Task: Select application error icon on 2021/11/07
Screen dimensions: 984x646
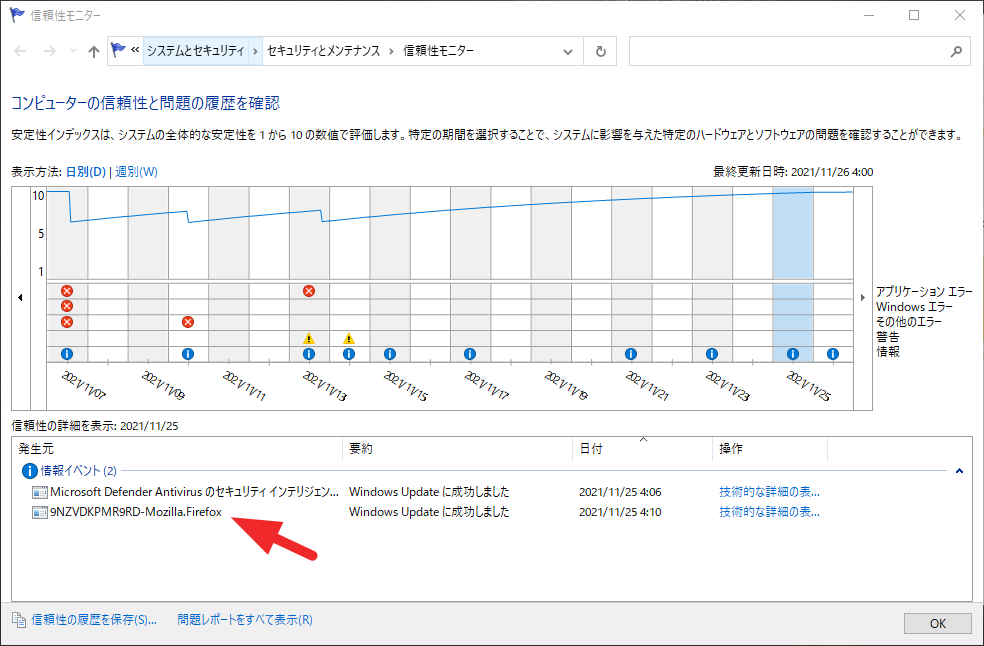Action: click(x=67, y=291)
